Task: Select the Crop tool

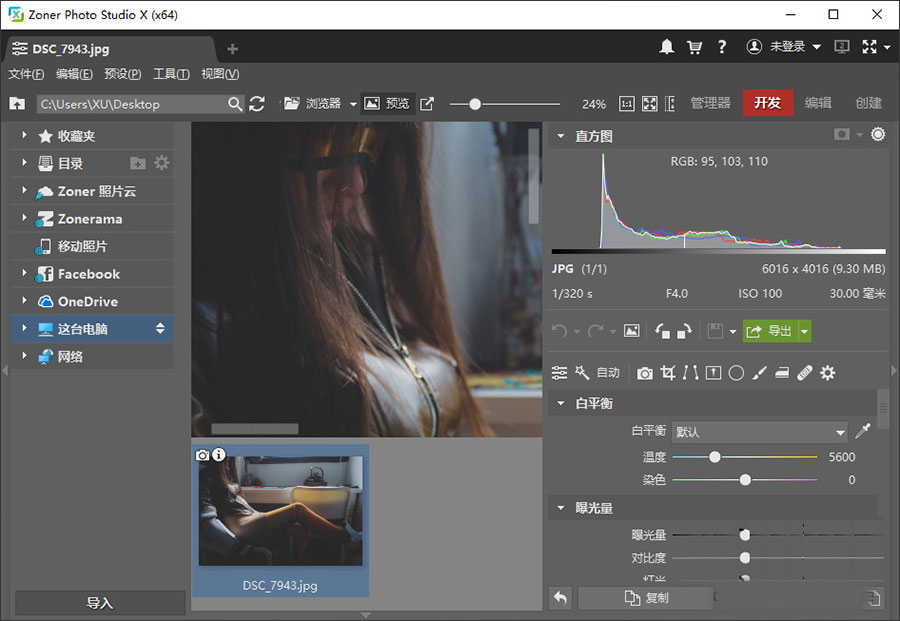Action: pos(668,373)
